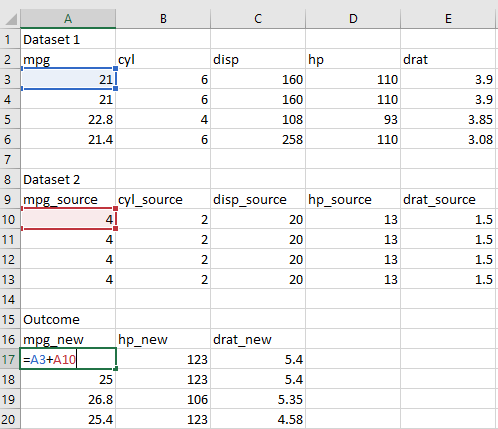Click the 'mpg_source' header cell
The width and height of the screenshot is (498, 429).
tap(68, 199)
